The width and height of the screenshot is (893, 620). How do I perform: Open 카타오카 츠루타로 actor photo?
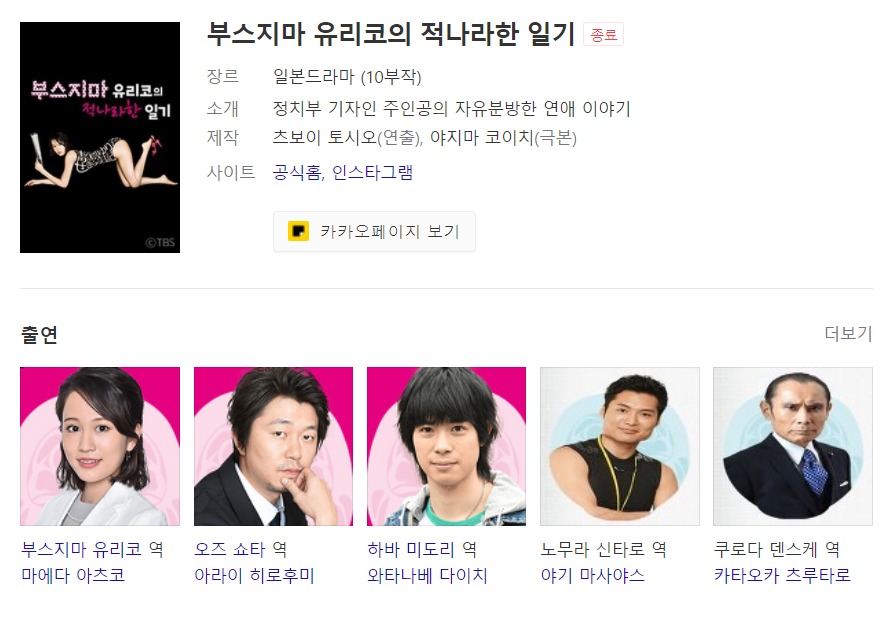793,446
